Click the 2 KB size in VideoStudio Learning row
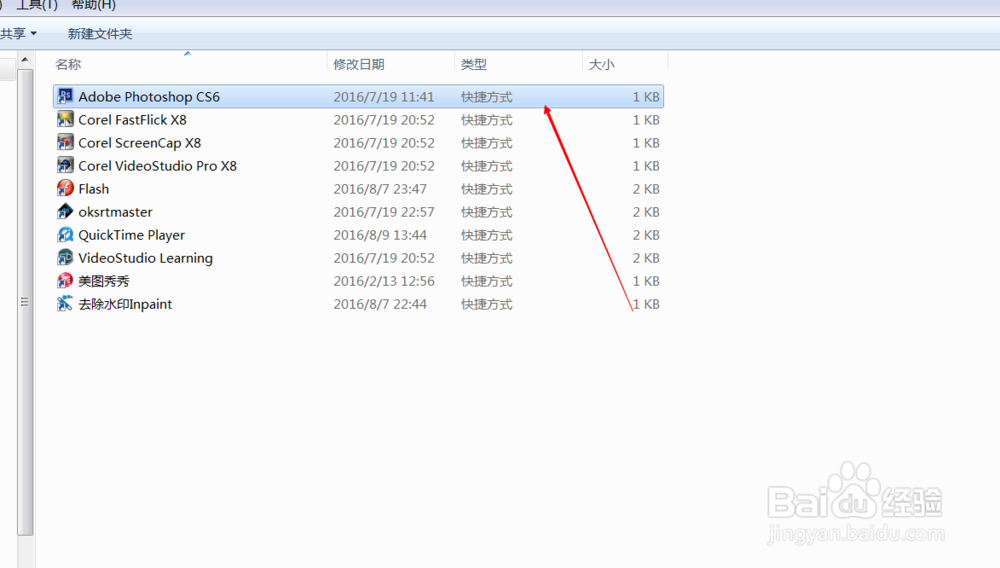The width and height of the screenshot is (1000, 568). [646, 258]
